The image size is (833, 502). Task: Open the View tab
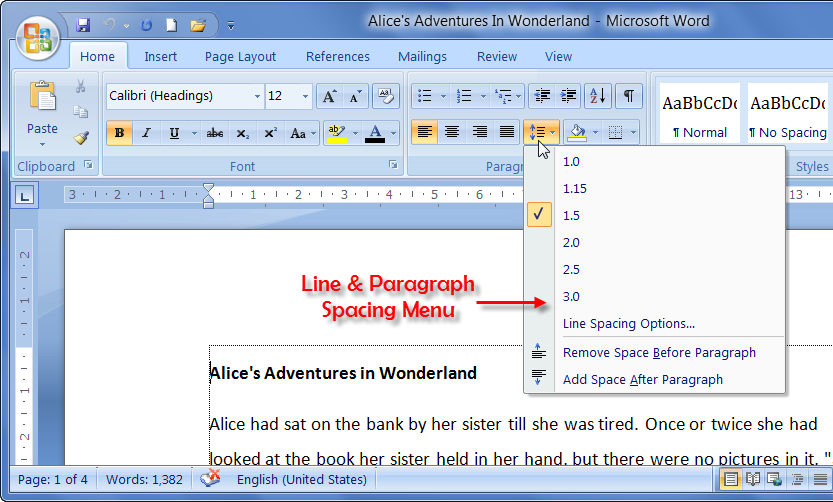[558, 56]
